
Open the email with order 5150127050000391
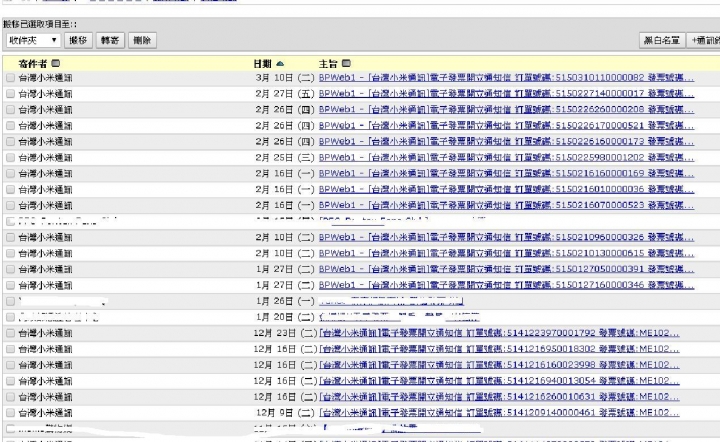pos(506,269)
